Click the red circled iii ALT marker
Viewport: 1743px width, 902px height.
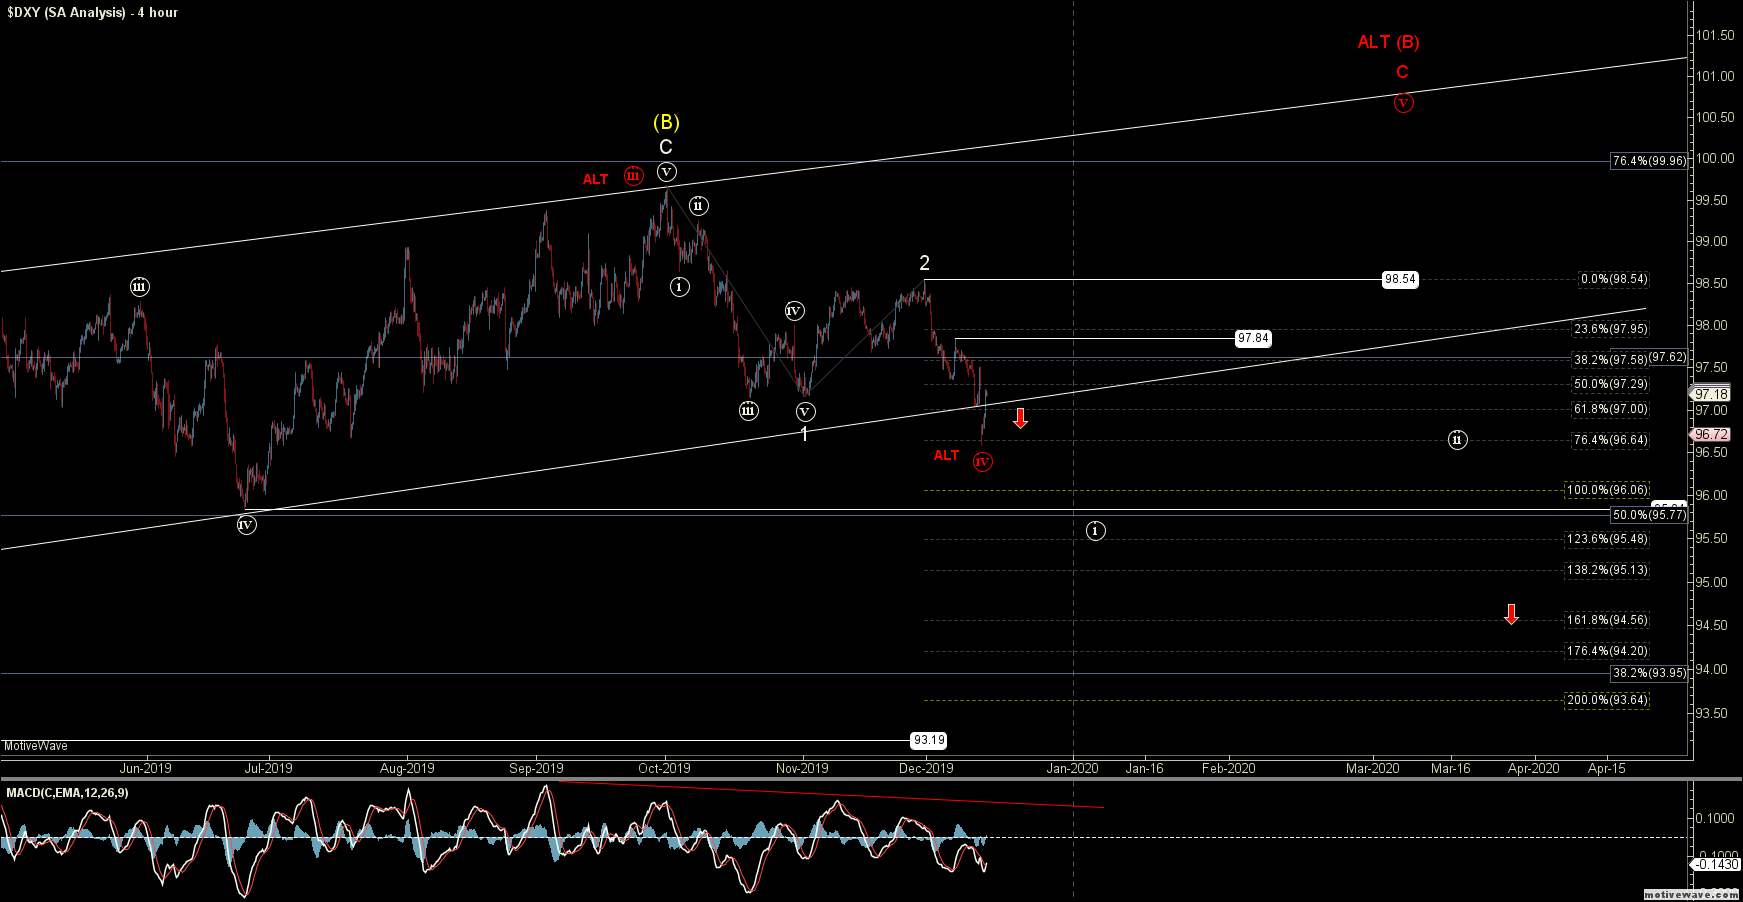pyautogui.click(x=633, y=176)
